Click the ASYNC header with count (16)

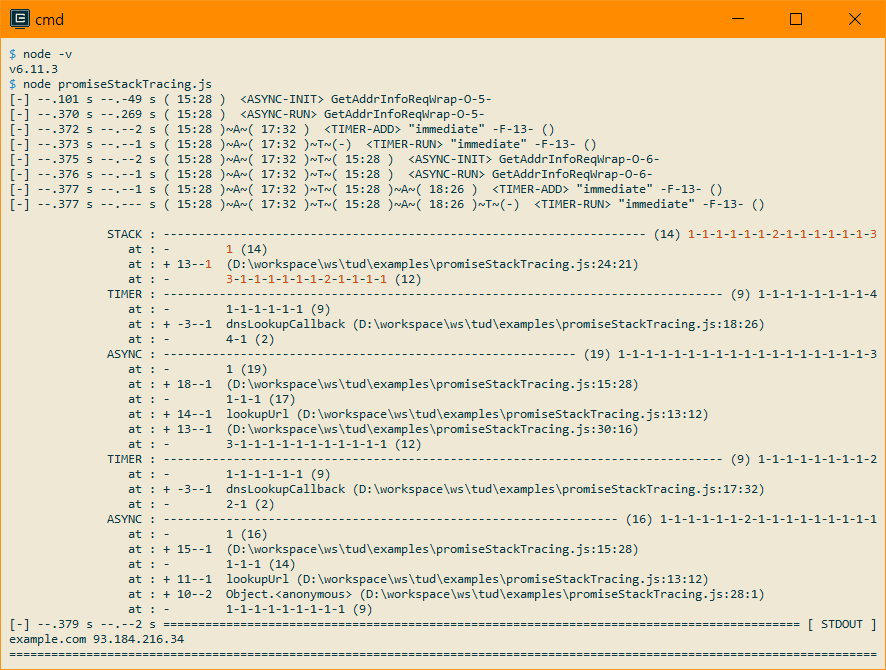[x=492, y=519]
